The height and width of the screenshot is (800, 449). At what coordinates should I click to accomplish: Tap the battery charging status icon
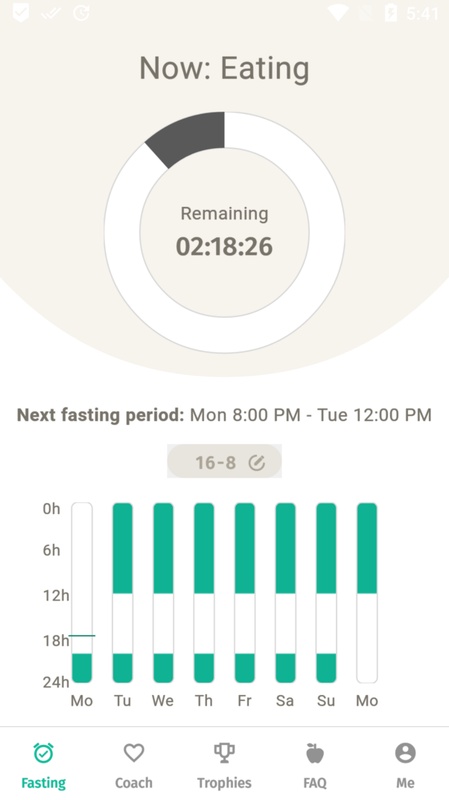(x=391, y=13)
